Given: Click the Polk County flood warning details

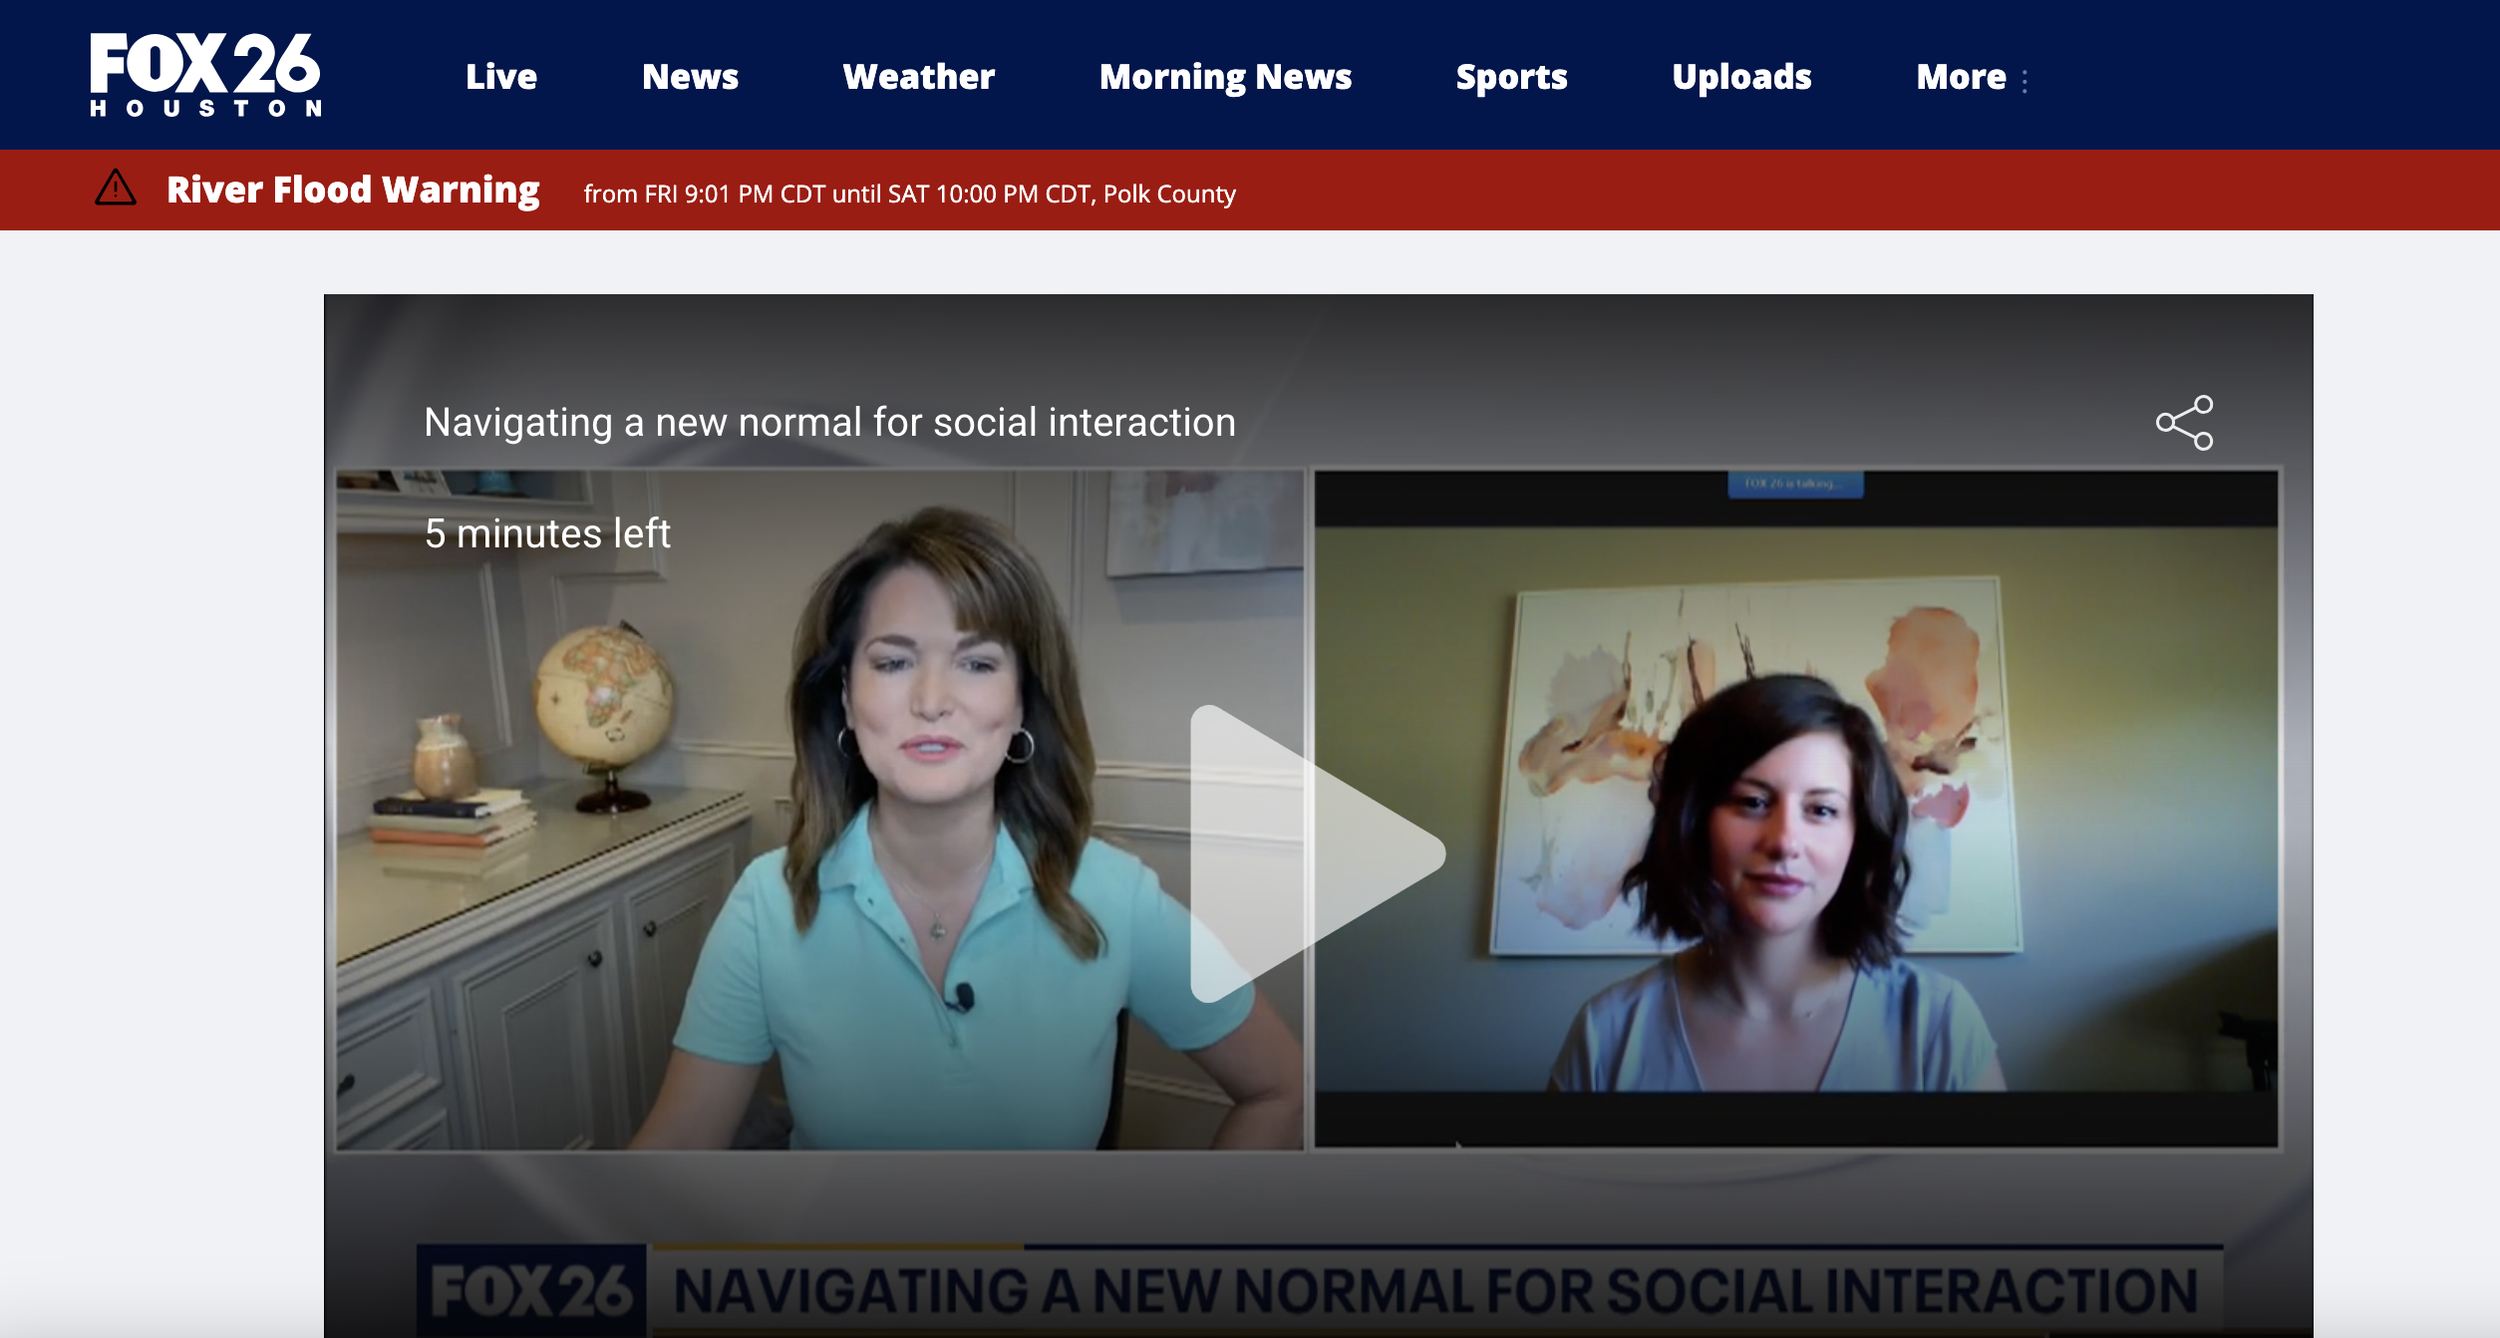Looking at the screenshot, I should (909, 194).
